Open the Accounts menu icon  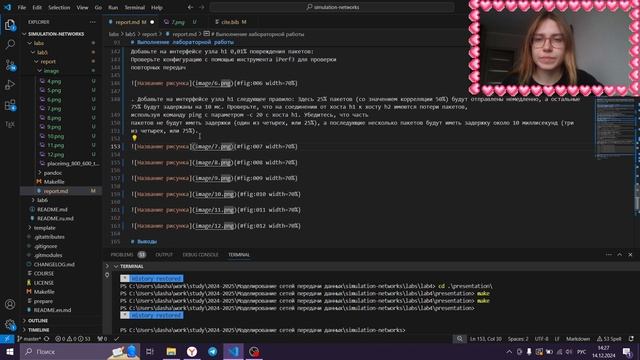[x=10, y=304]
